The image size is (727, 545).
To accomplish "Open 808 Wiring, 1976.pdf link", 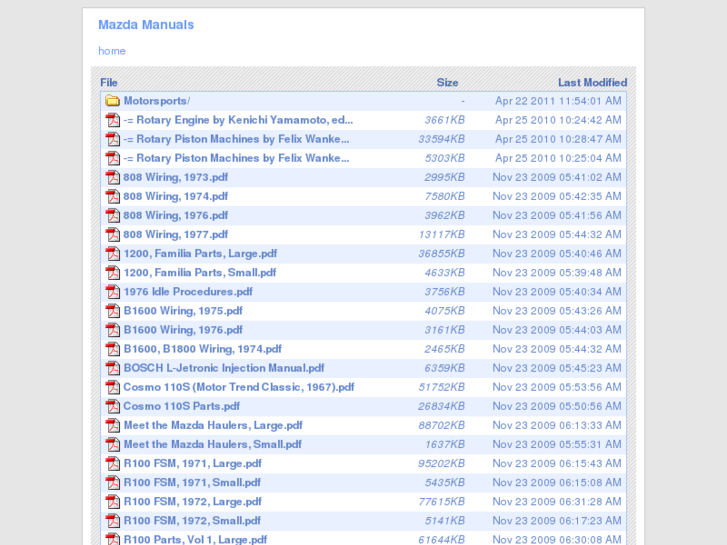I will 176,215.
